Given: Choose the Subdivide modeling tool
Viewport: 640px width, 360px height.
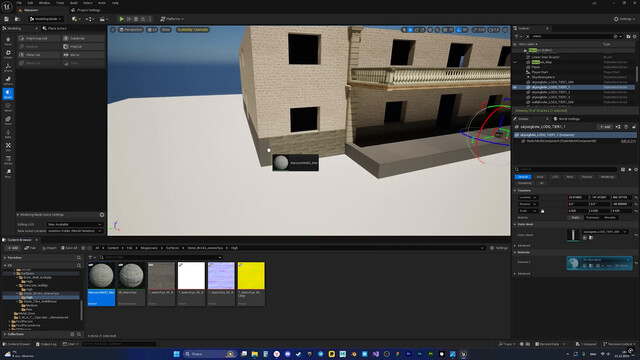Looking at the screenshot, I should 83,38.
